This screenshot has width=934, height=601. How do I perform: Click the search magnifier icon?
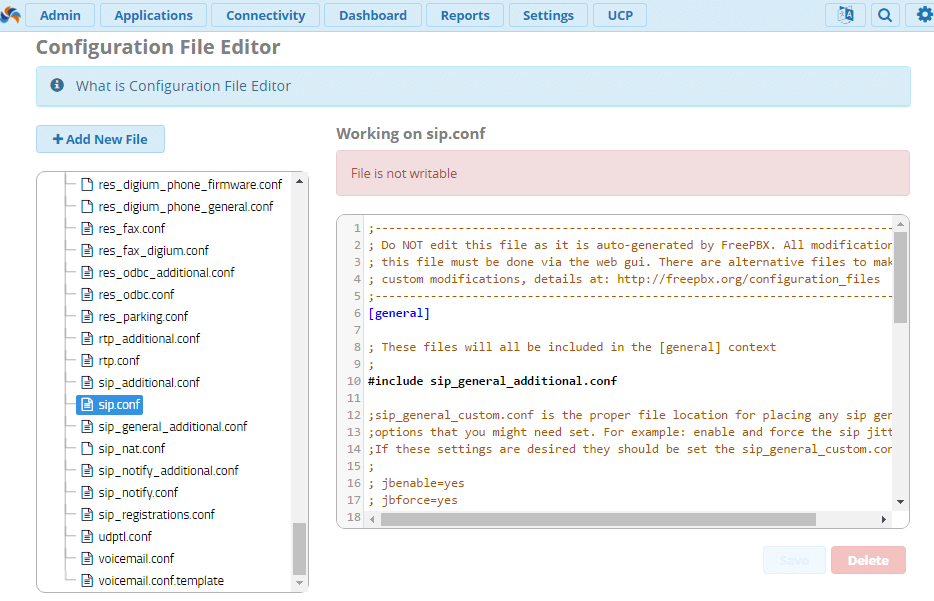pos(885,15)
